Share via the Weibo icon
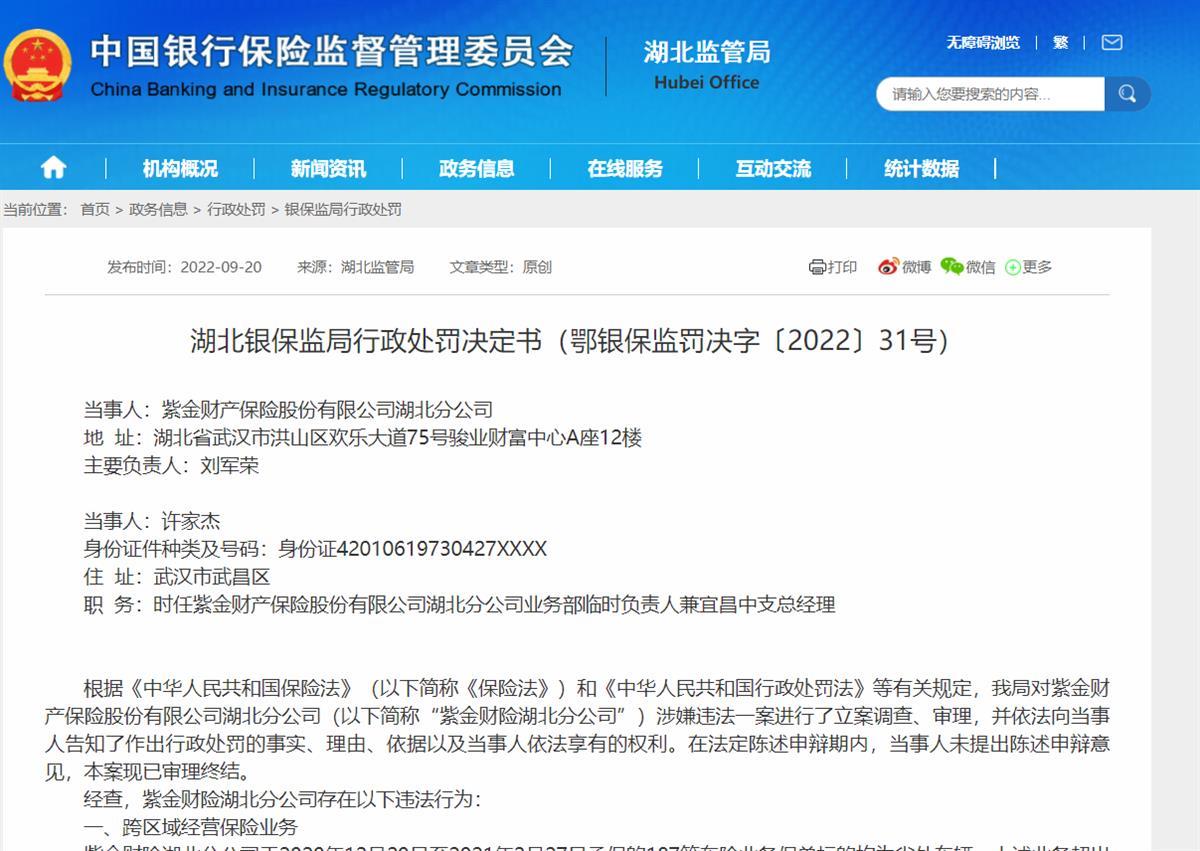1200x851 pixels. pos(888,267)
